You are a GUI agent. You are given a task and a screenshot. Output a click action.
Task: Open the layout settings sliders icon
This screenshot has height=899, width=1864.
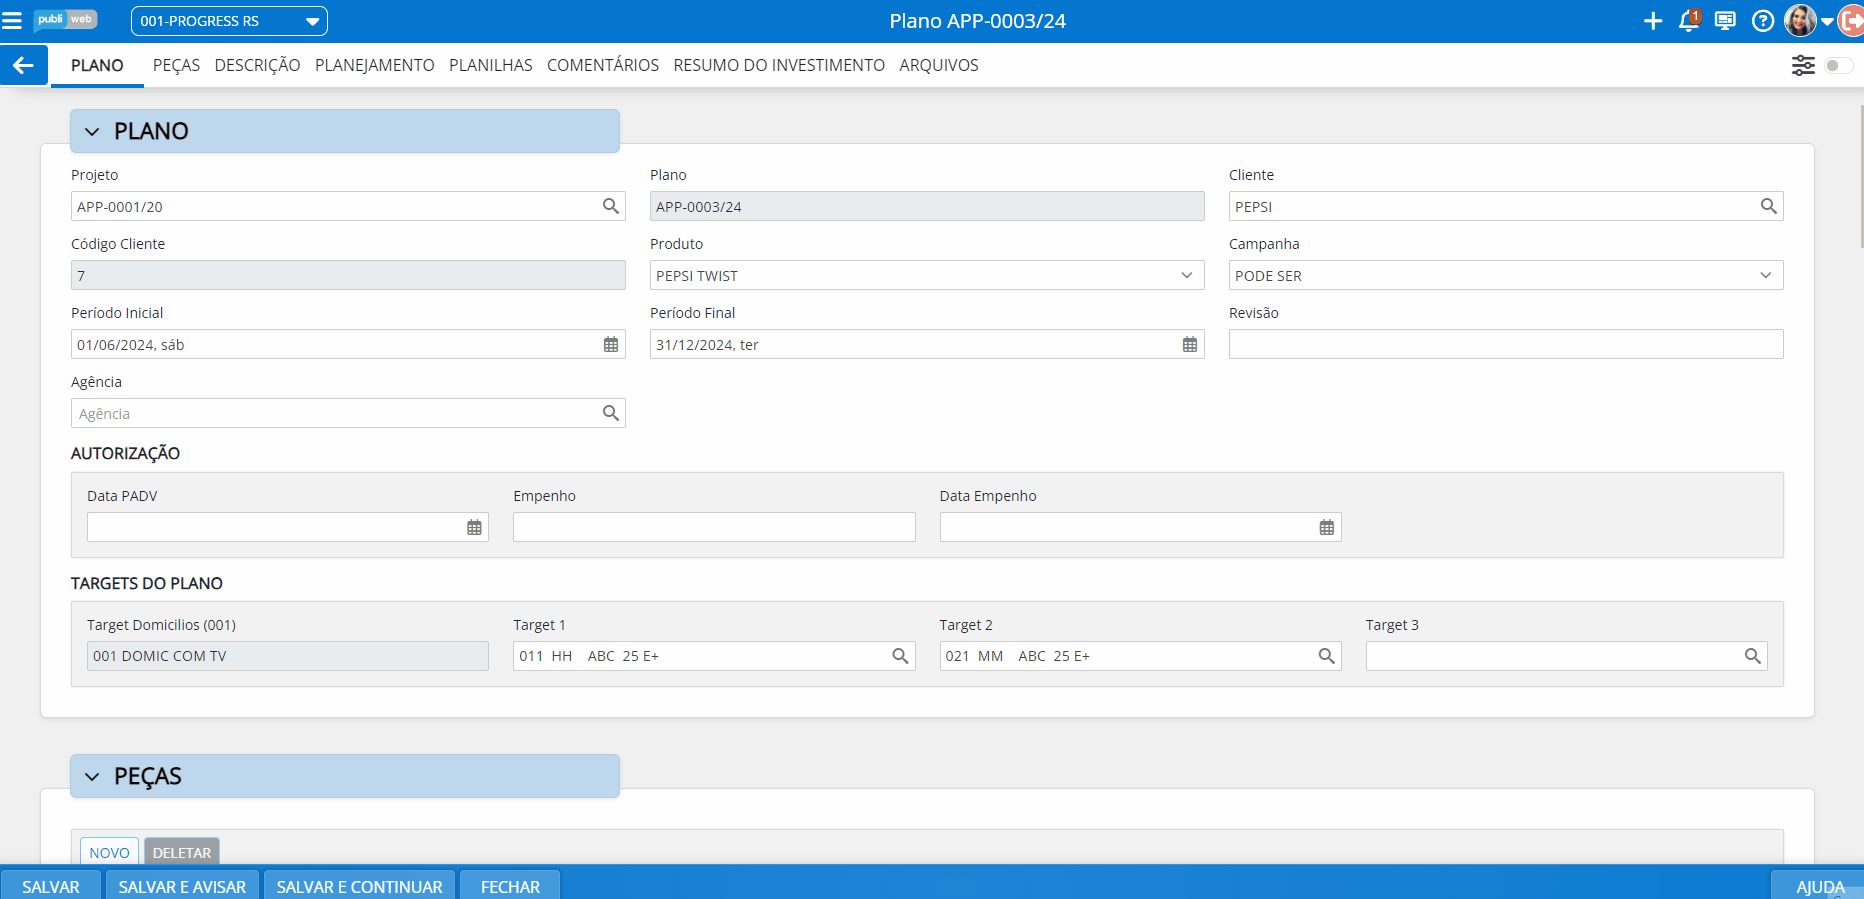1803,65
